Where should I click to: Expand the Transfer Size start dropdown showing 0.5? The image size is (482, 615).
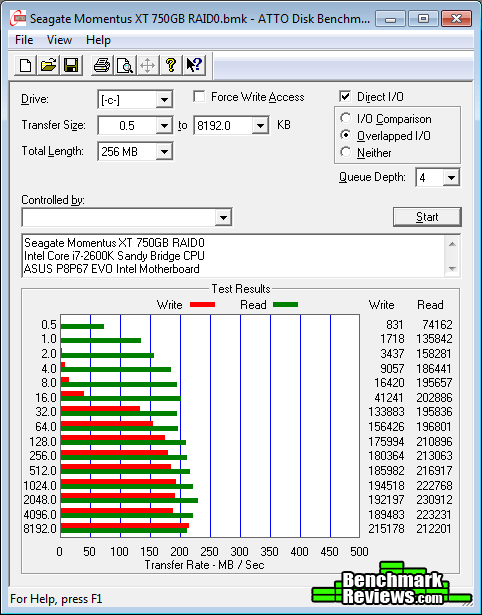164,126
